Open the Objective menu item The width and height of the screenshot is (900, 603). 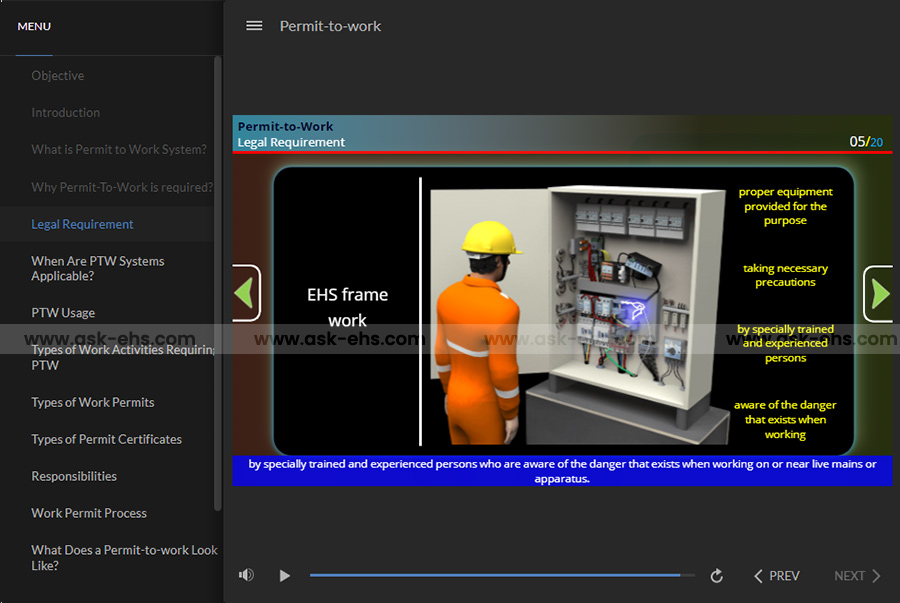point(58,76)
